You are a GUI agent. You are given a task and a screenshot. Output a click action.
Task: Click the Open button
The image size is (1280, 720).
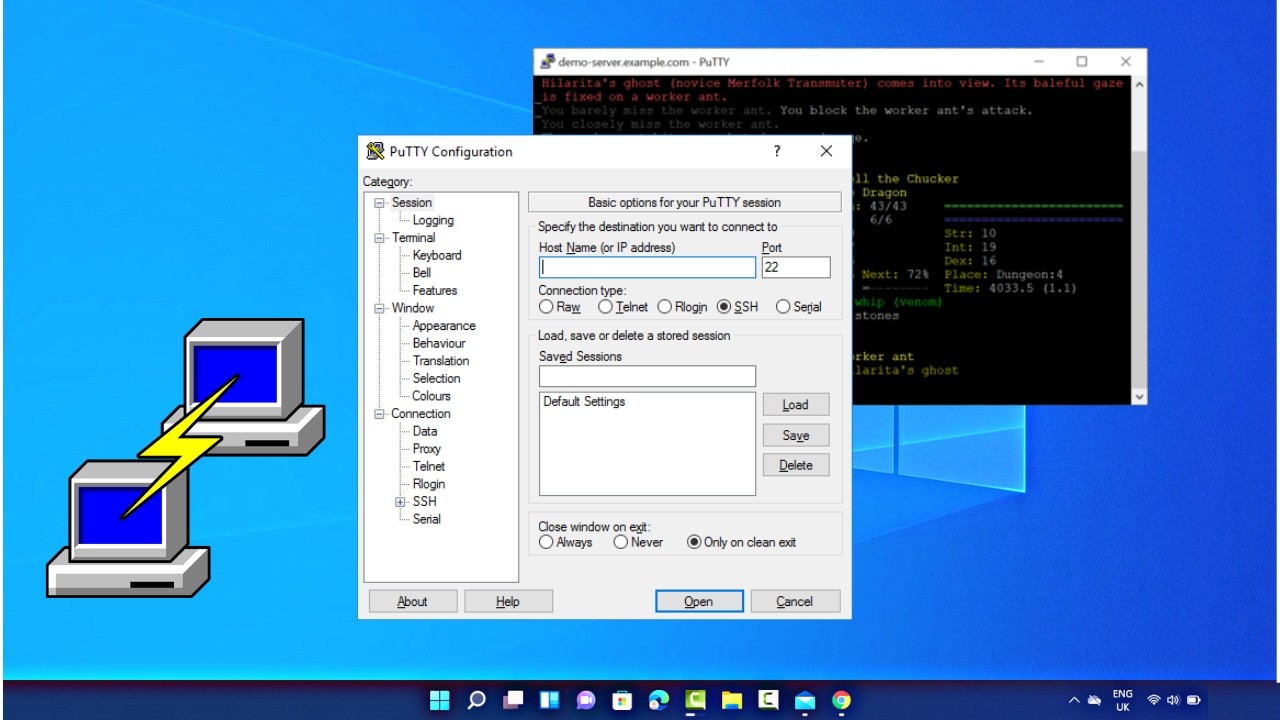pos(699,601)
